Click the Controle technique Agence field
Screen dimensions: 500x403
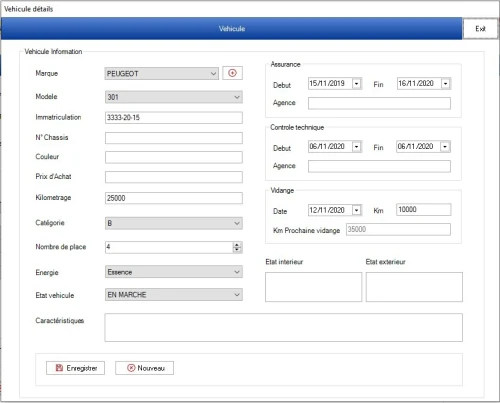click(x=379, y=166)
